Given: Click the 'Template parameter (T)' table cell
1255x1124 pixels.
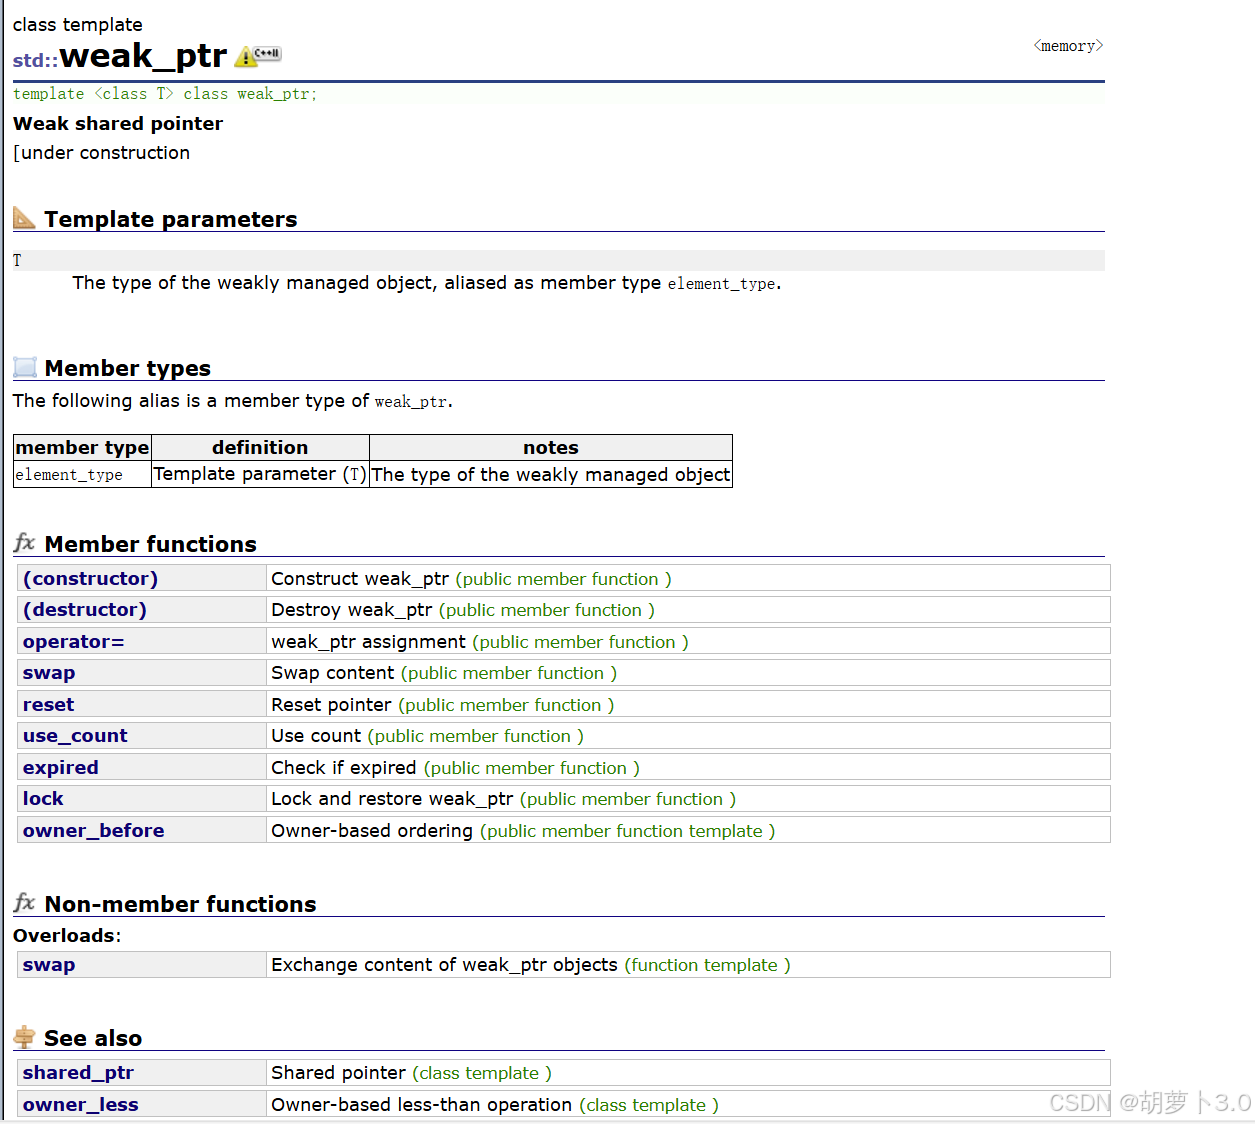Looking at the screenshot, I should coord(260,474).
